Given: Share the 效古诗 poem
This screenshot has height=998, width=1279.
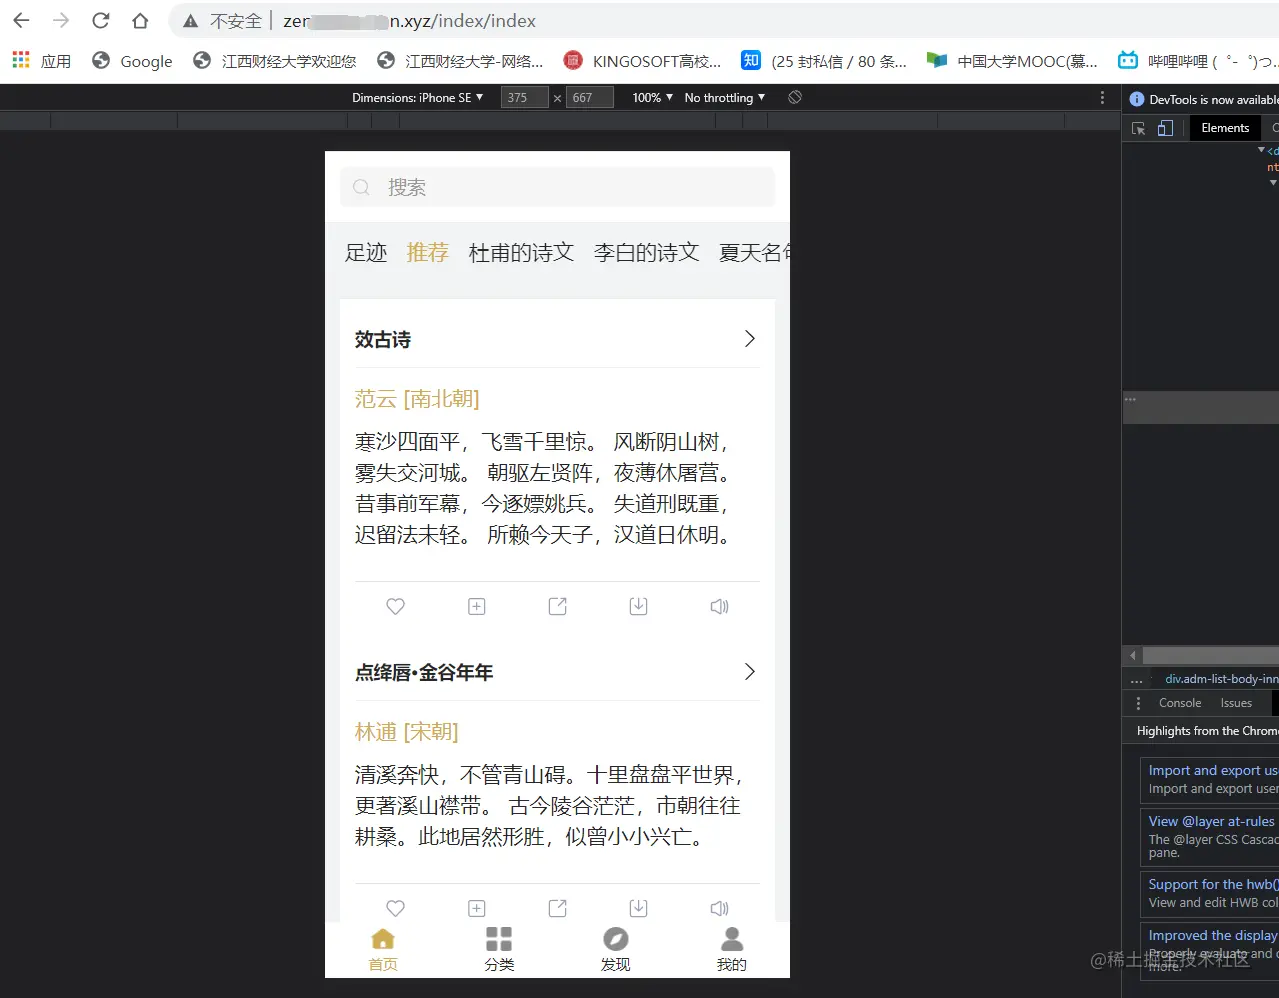Looking at the screenshot, I should 558,606.
